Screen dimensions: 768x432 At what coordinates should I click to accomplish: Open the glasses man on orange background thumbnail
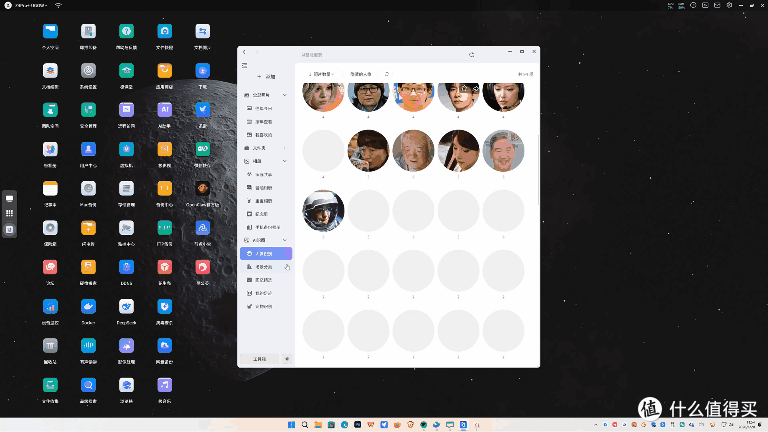413,97
